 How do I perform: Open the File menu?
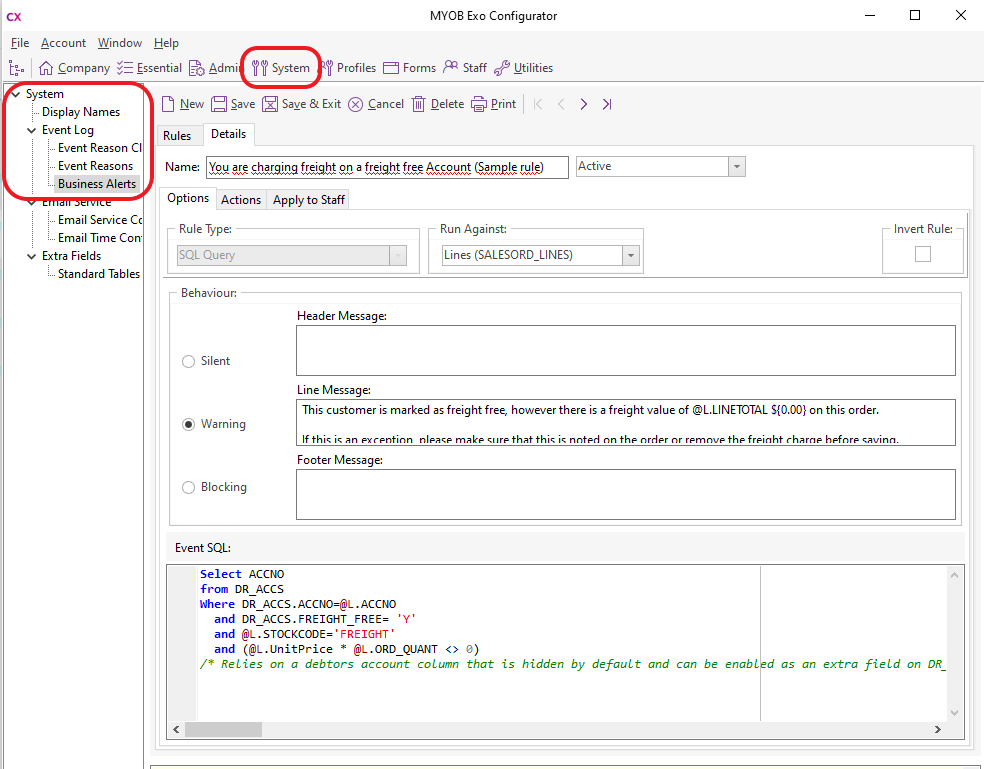point(20,43)
